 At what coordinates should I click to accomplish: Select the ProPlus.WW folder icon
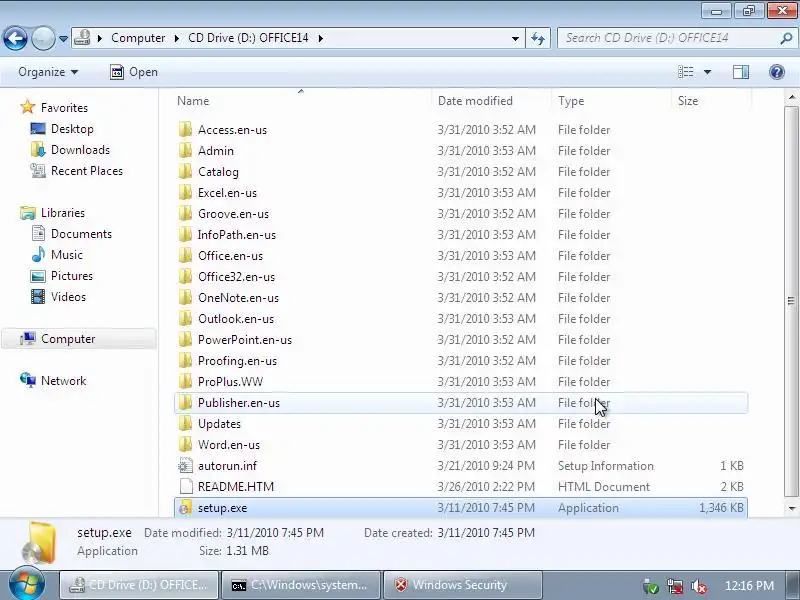point(185,381)
